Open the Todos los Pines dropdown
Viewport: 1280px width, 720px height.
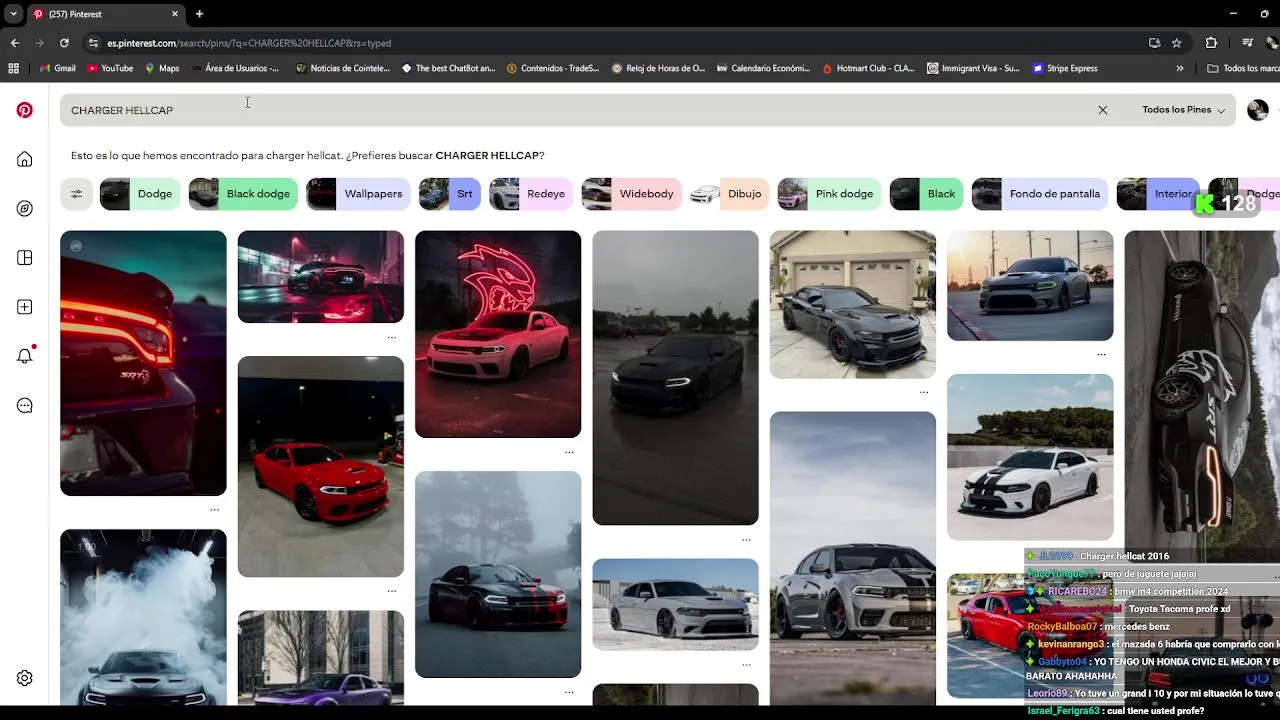tap(1183, 110)
